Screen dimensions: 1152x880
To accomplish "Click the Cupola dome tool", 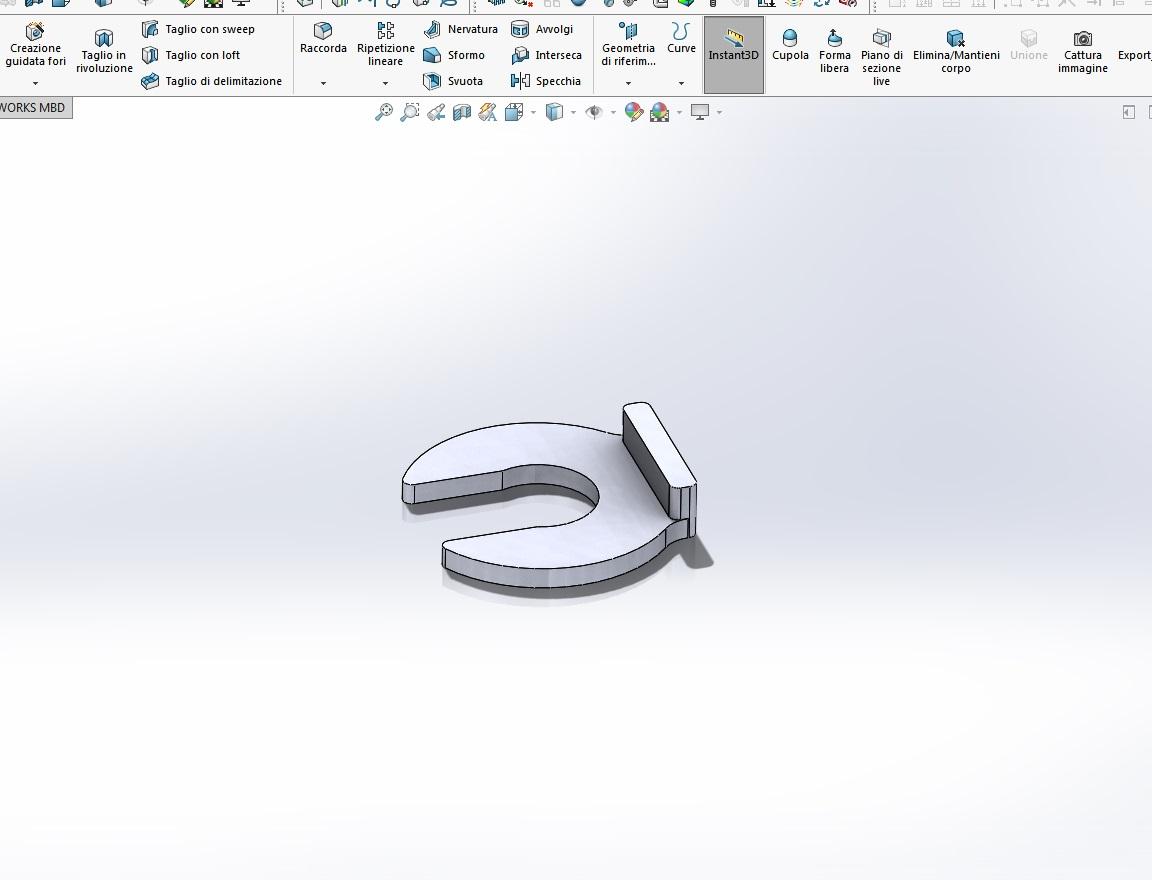I will (x=790, y=46).
